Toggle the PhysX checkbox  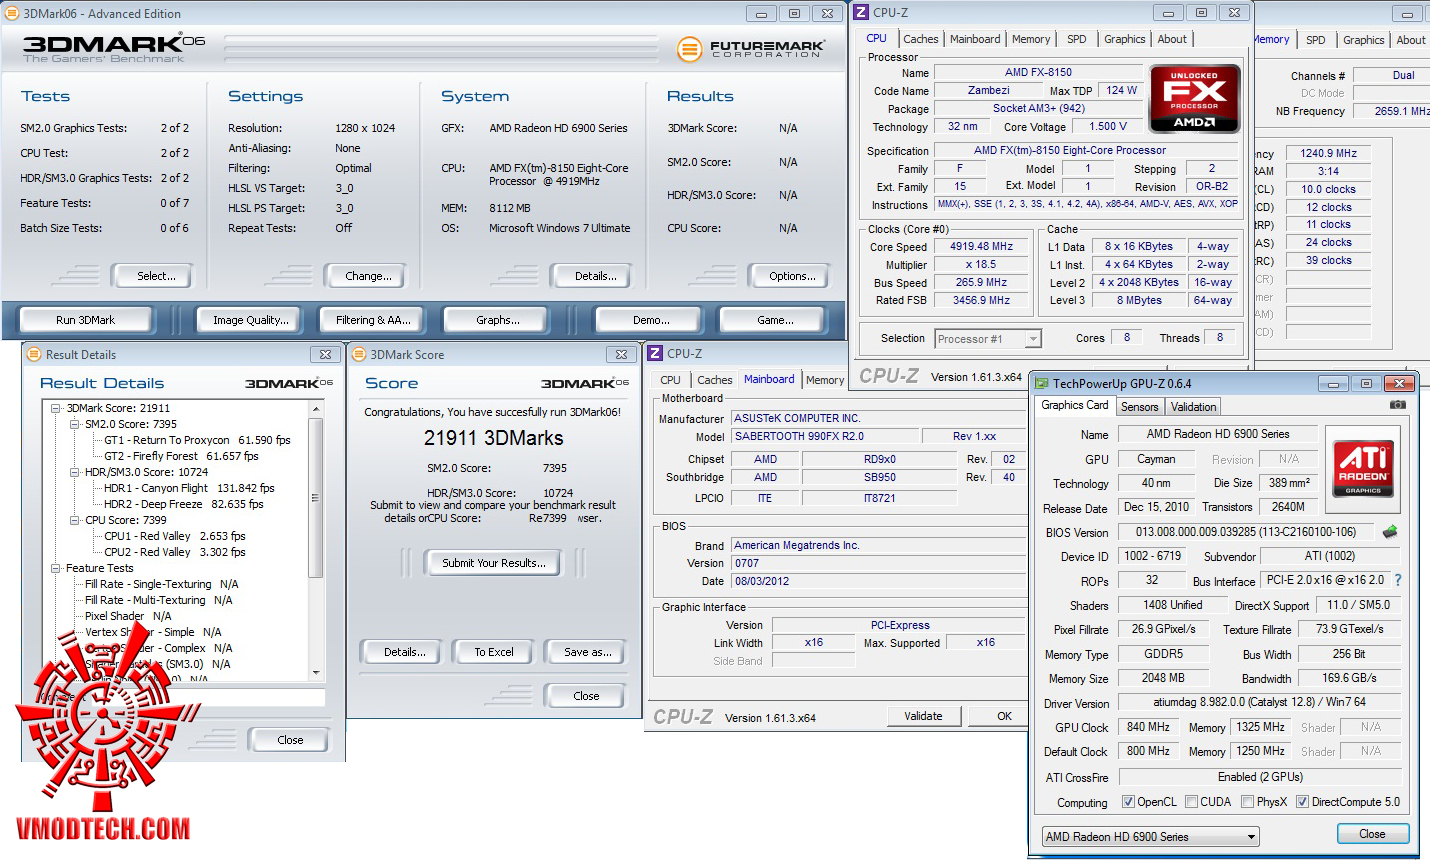pos(1247,802)
